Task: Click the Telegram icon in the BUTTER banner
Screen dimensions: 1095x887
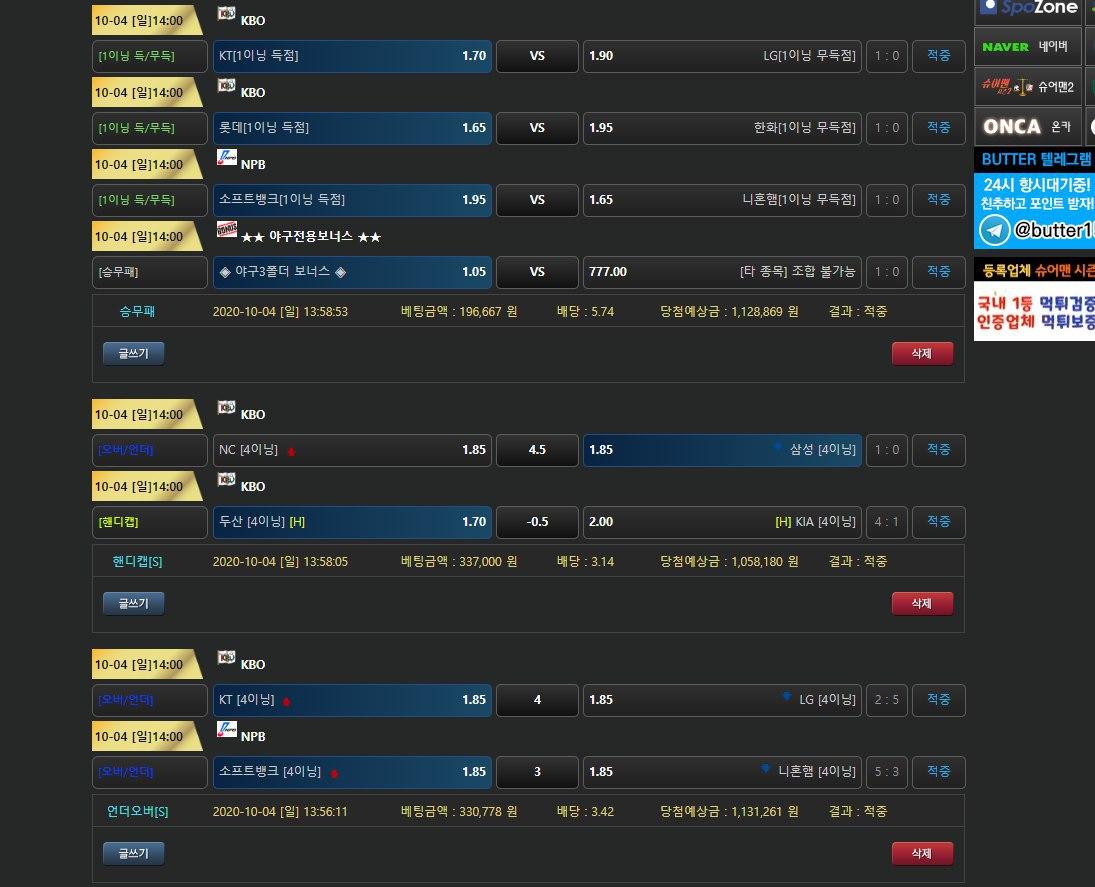Action: pyautogui.click(x=994, y=231)
